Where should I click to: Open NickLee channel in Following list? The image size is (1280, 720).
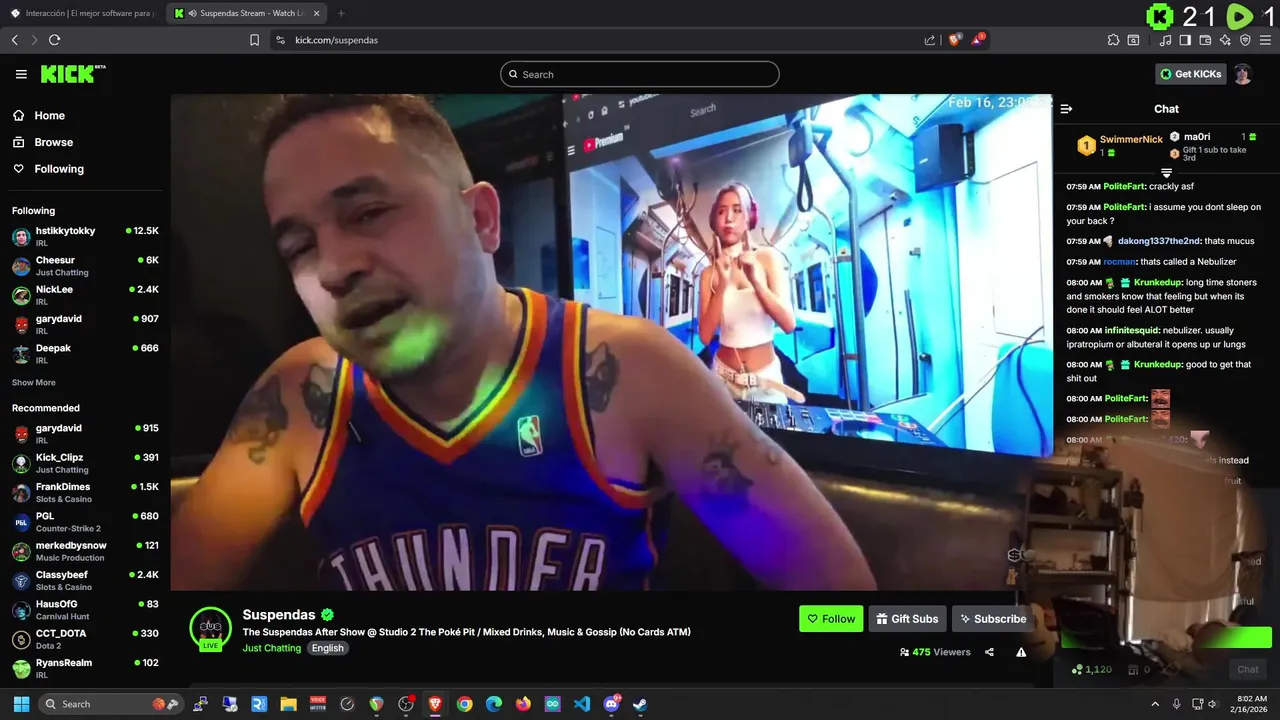[85, 295]
